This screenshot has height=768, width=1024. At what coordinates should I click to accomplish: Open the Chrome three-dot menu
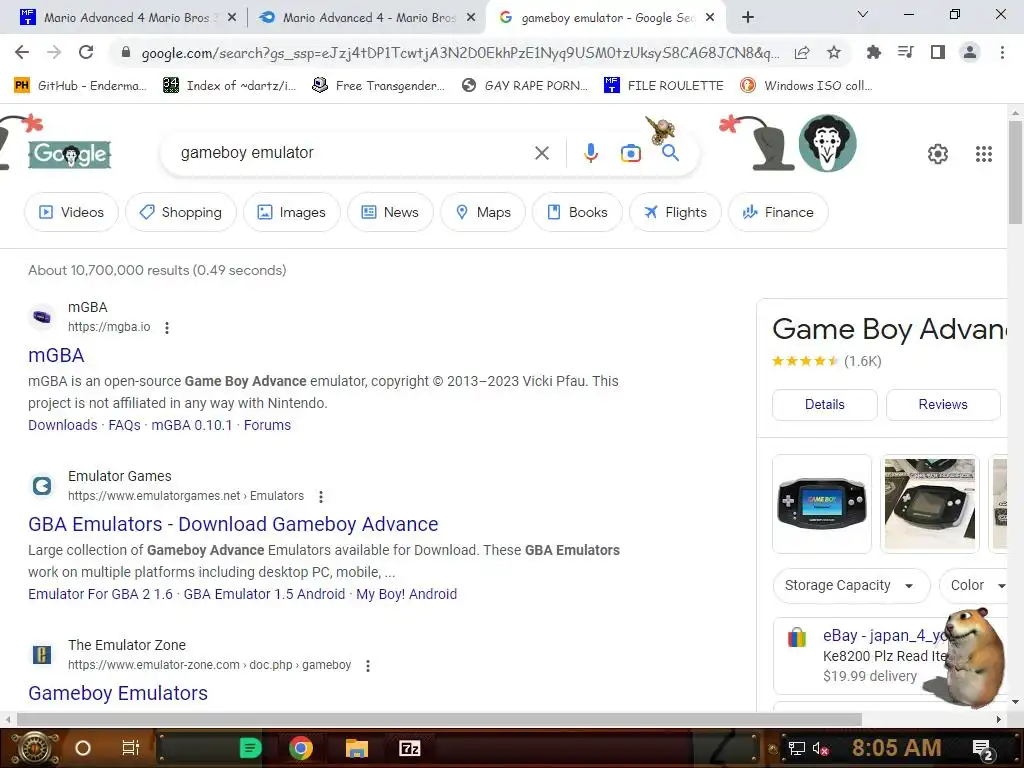[x=1002, y=52]
